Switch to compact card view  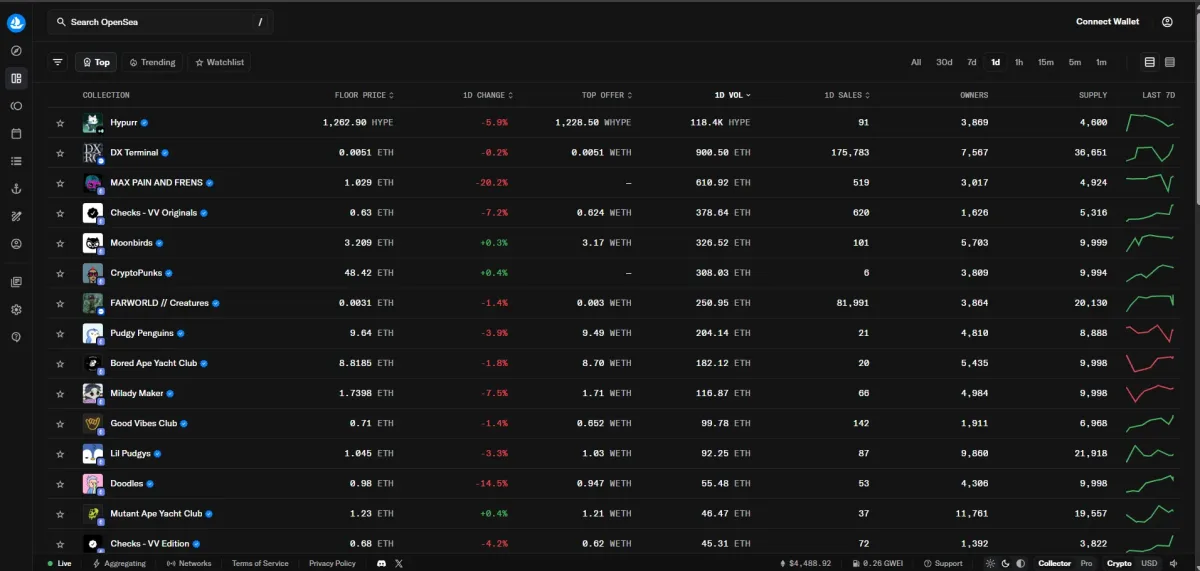[1170, 62]
